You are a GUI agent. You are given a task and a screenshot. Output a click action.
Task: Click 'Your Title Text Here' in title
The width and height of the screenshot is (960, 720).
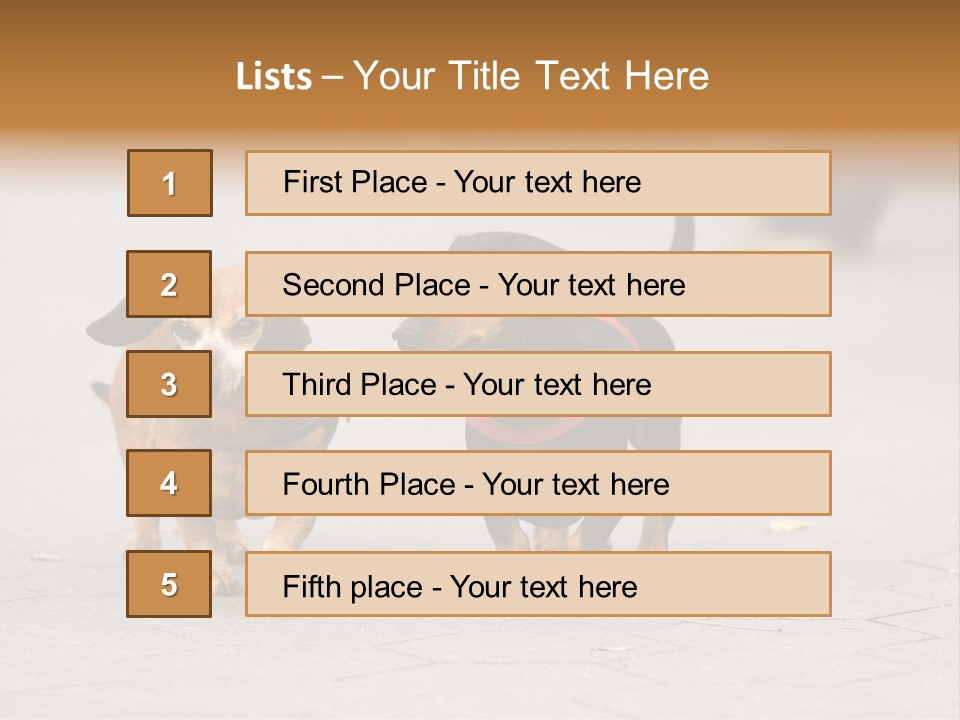tap(531, 76)
